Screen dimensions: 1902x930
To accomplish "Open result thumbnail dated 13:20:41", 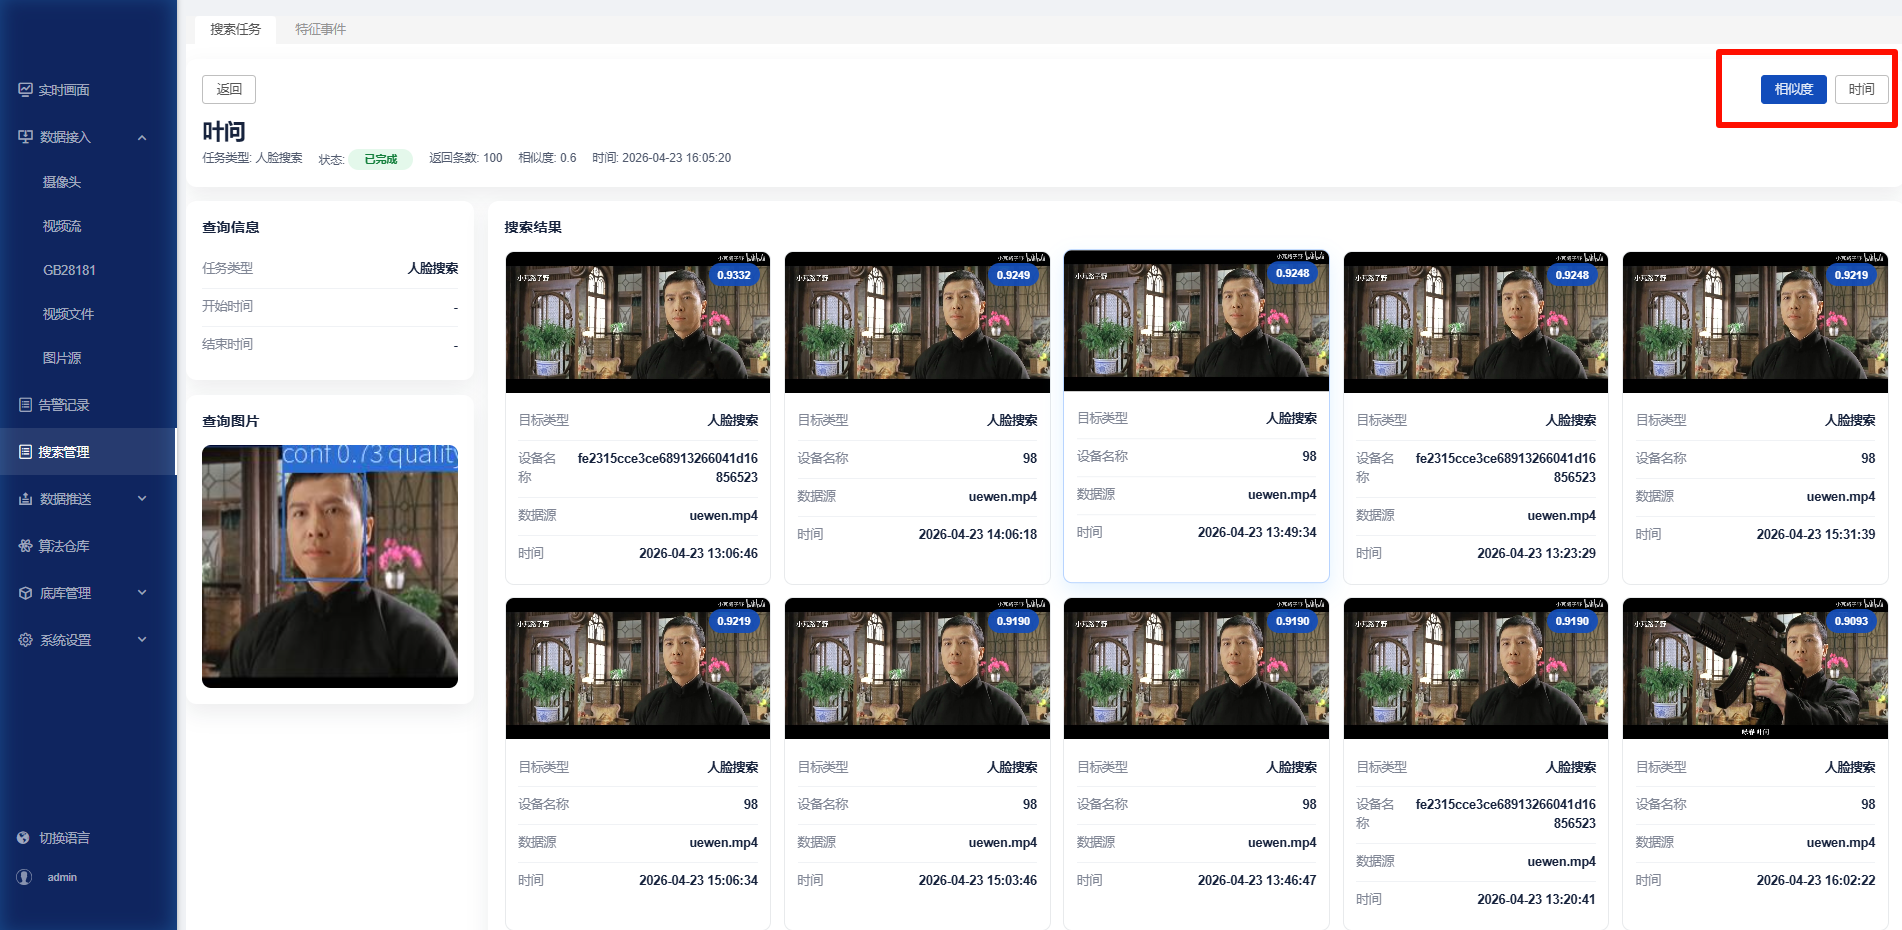I will pyautogui.click(x=1476, y=668).
